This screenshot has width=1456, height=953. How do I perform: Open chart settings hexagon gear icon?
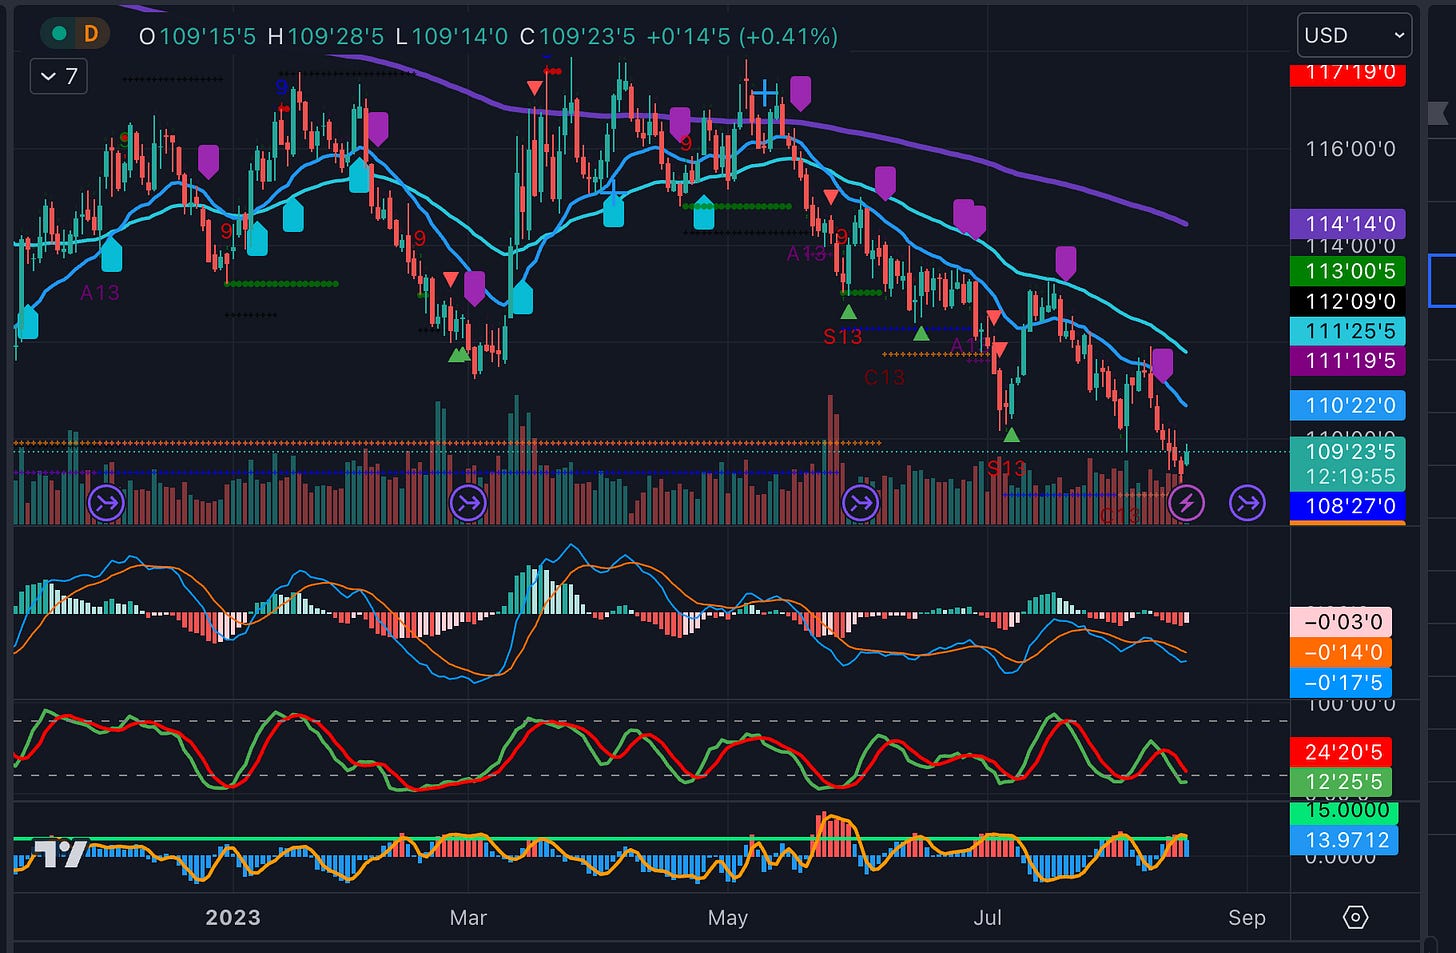(1355, 917)
